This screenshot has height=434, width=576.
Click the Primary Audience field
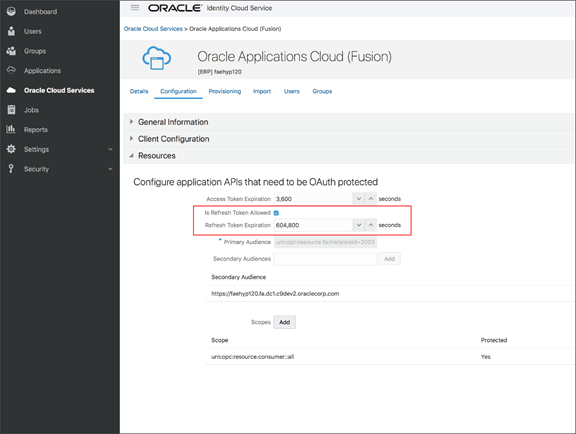coord(325,242)
